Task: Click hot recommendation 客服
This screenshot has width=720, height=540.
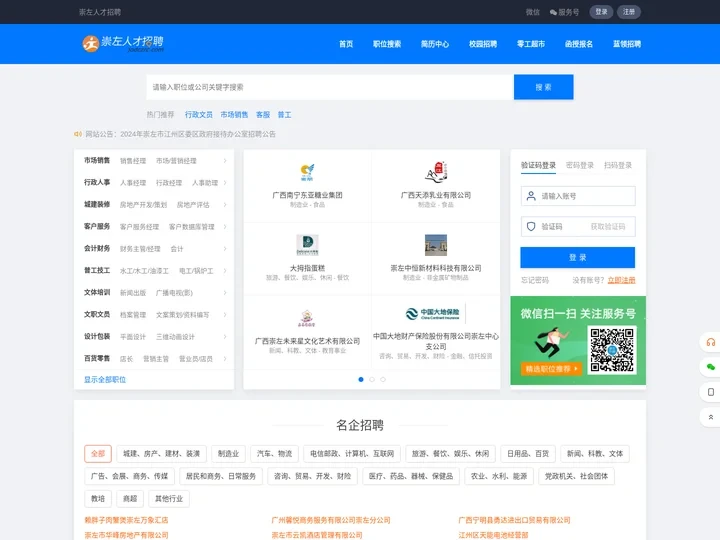Action: (x=263, y=115)
